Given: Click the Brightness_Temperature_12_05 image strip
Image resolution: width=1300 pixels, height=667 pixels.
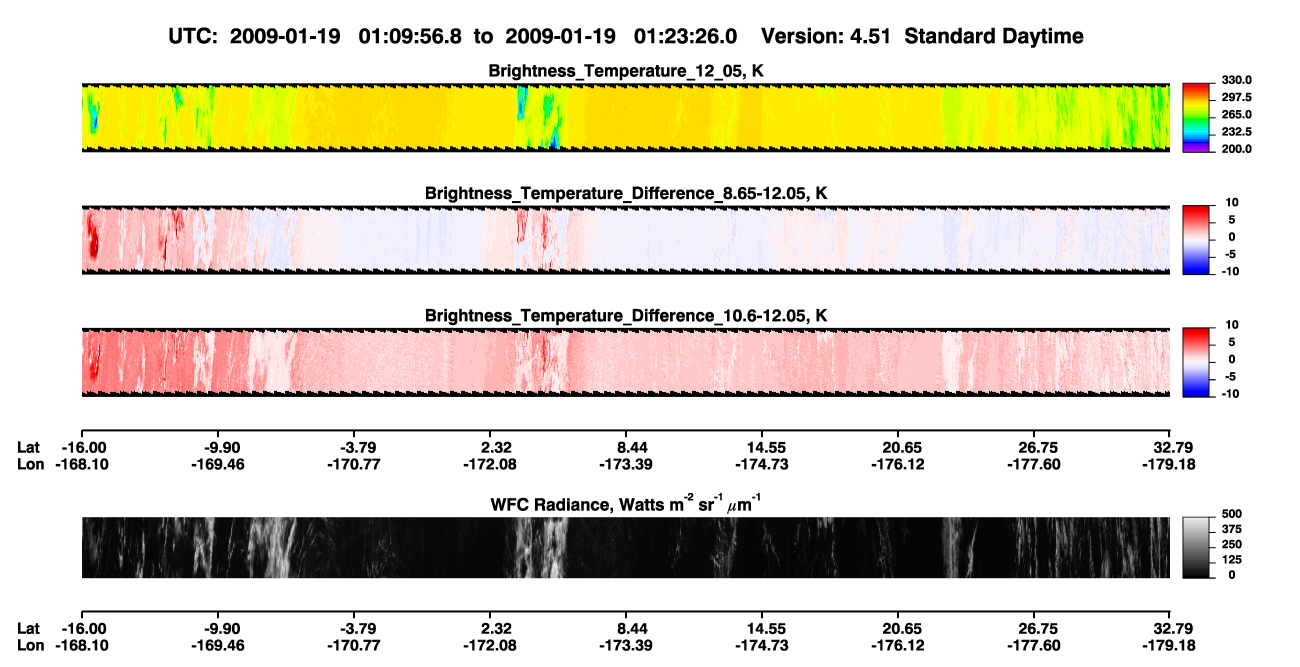Looking at the screenshot, I should pos(625,117).
